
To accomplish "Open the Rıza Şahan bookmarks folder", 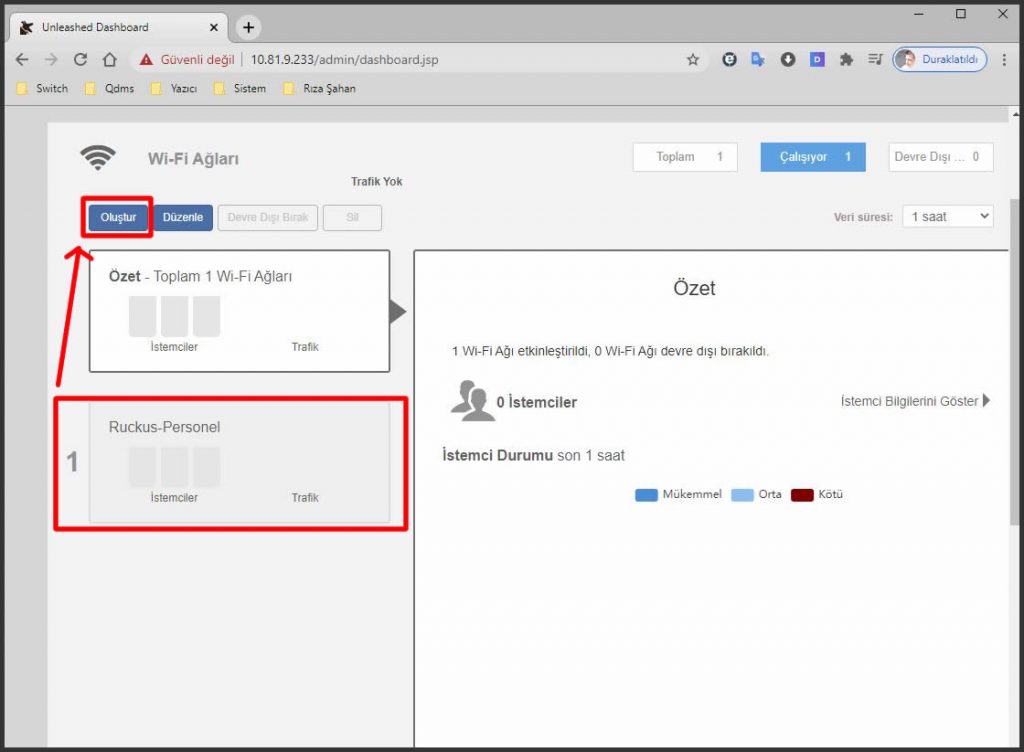I will pos(320,88).
